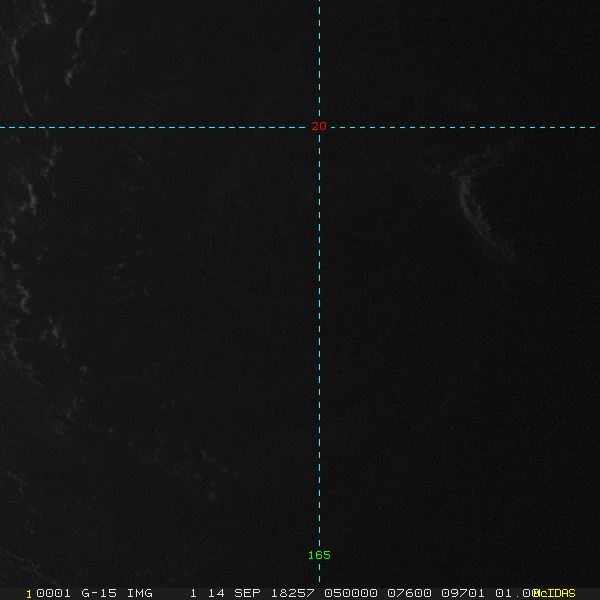Image resolution: width=600 pixels, height=600 pixels.
Task: Click the G-15 satellite identifier text
Action: point(100,593)
